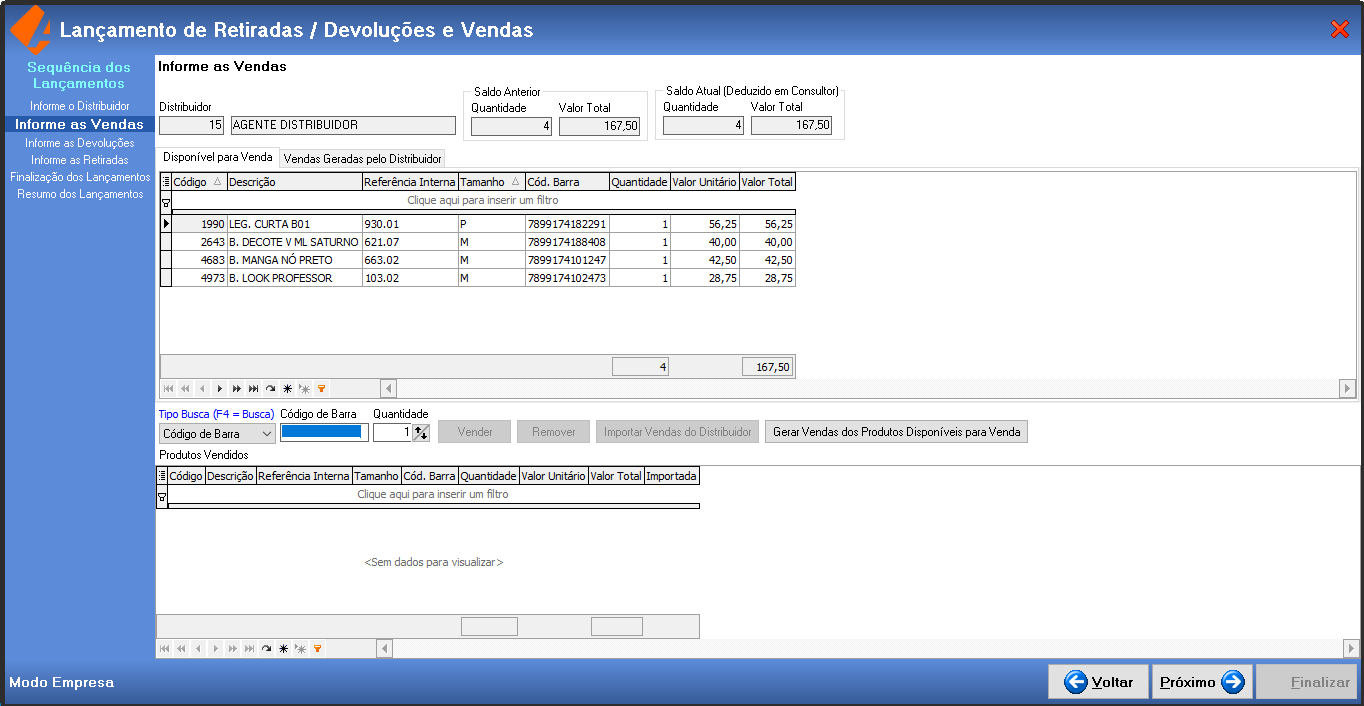Click refresh arrow in Produtos Vendidos navigator

266,649
